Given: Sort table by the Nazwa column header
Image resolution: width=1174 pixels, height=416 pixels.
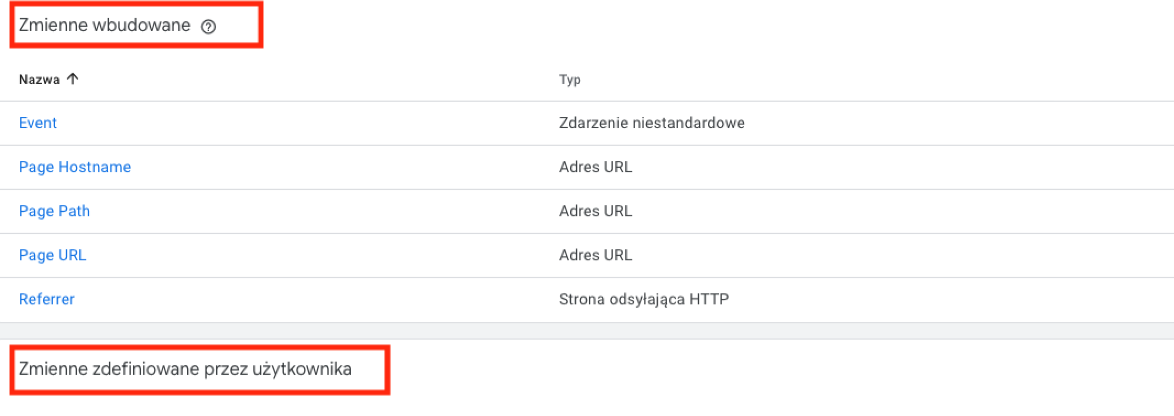Looking at the screenshot, I should 40,79.
